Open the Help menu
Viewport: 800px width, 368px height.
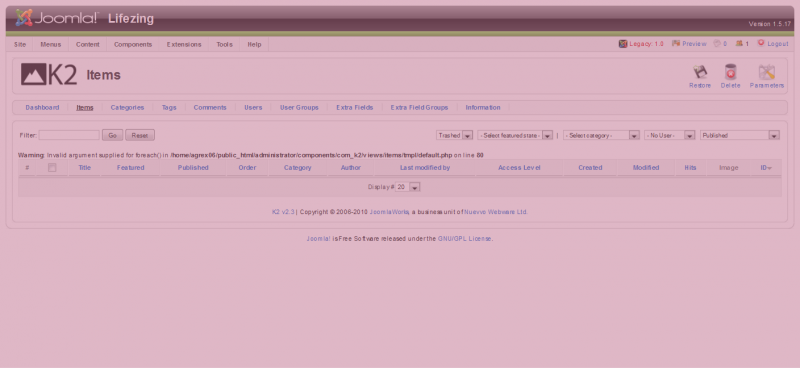pos(255,44)
